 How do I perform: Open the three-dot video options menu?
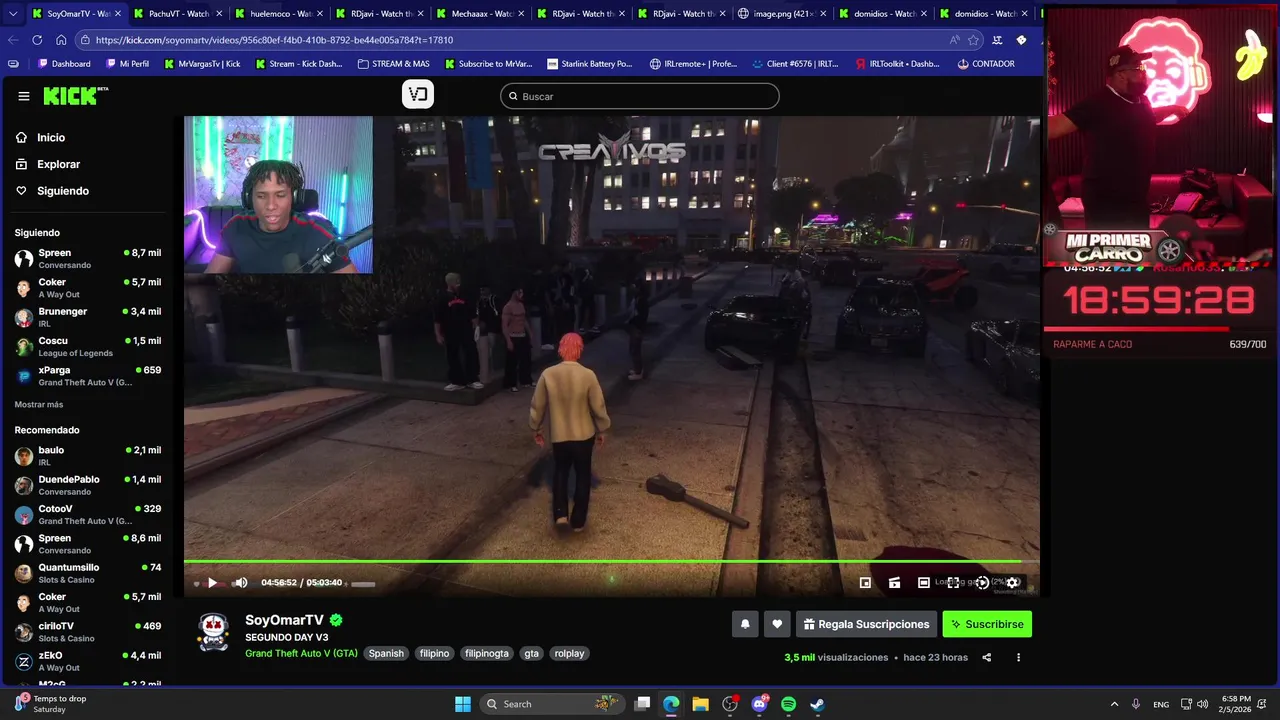pos(1018,658)
